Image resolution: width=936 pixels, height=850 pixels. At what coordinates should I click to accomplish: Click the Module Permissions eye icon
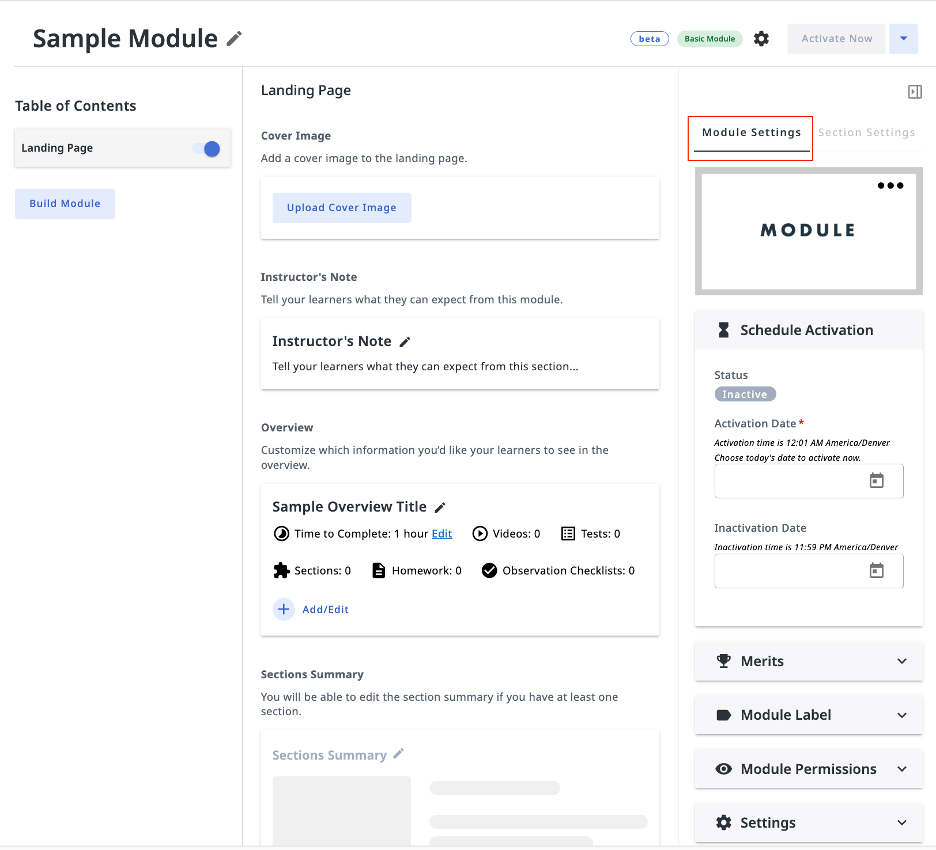[x=723, y=769]
